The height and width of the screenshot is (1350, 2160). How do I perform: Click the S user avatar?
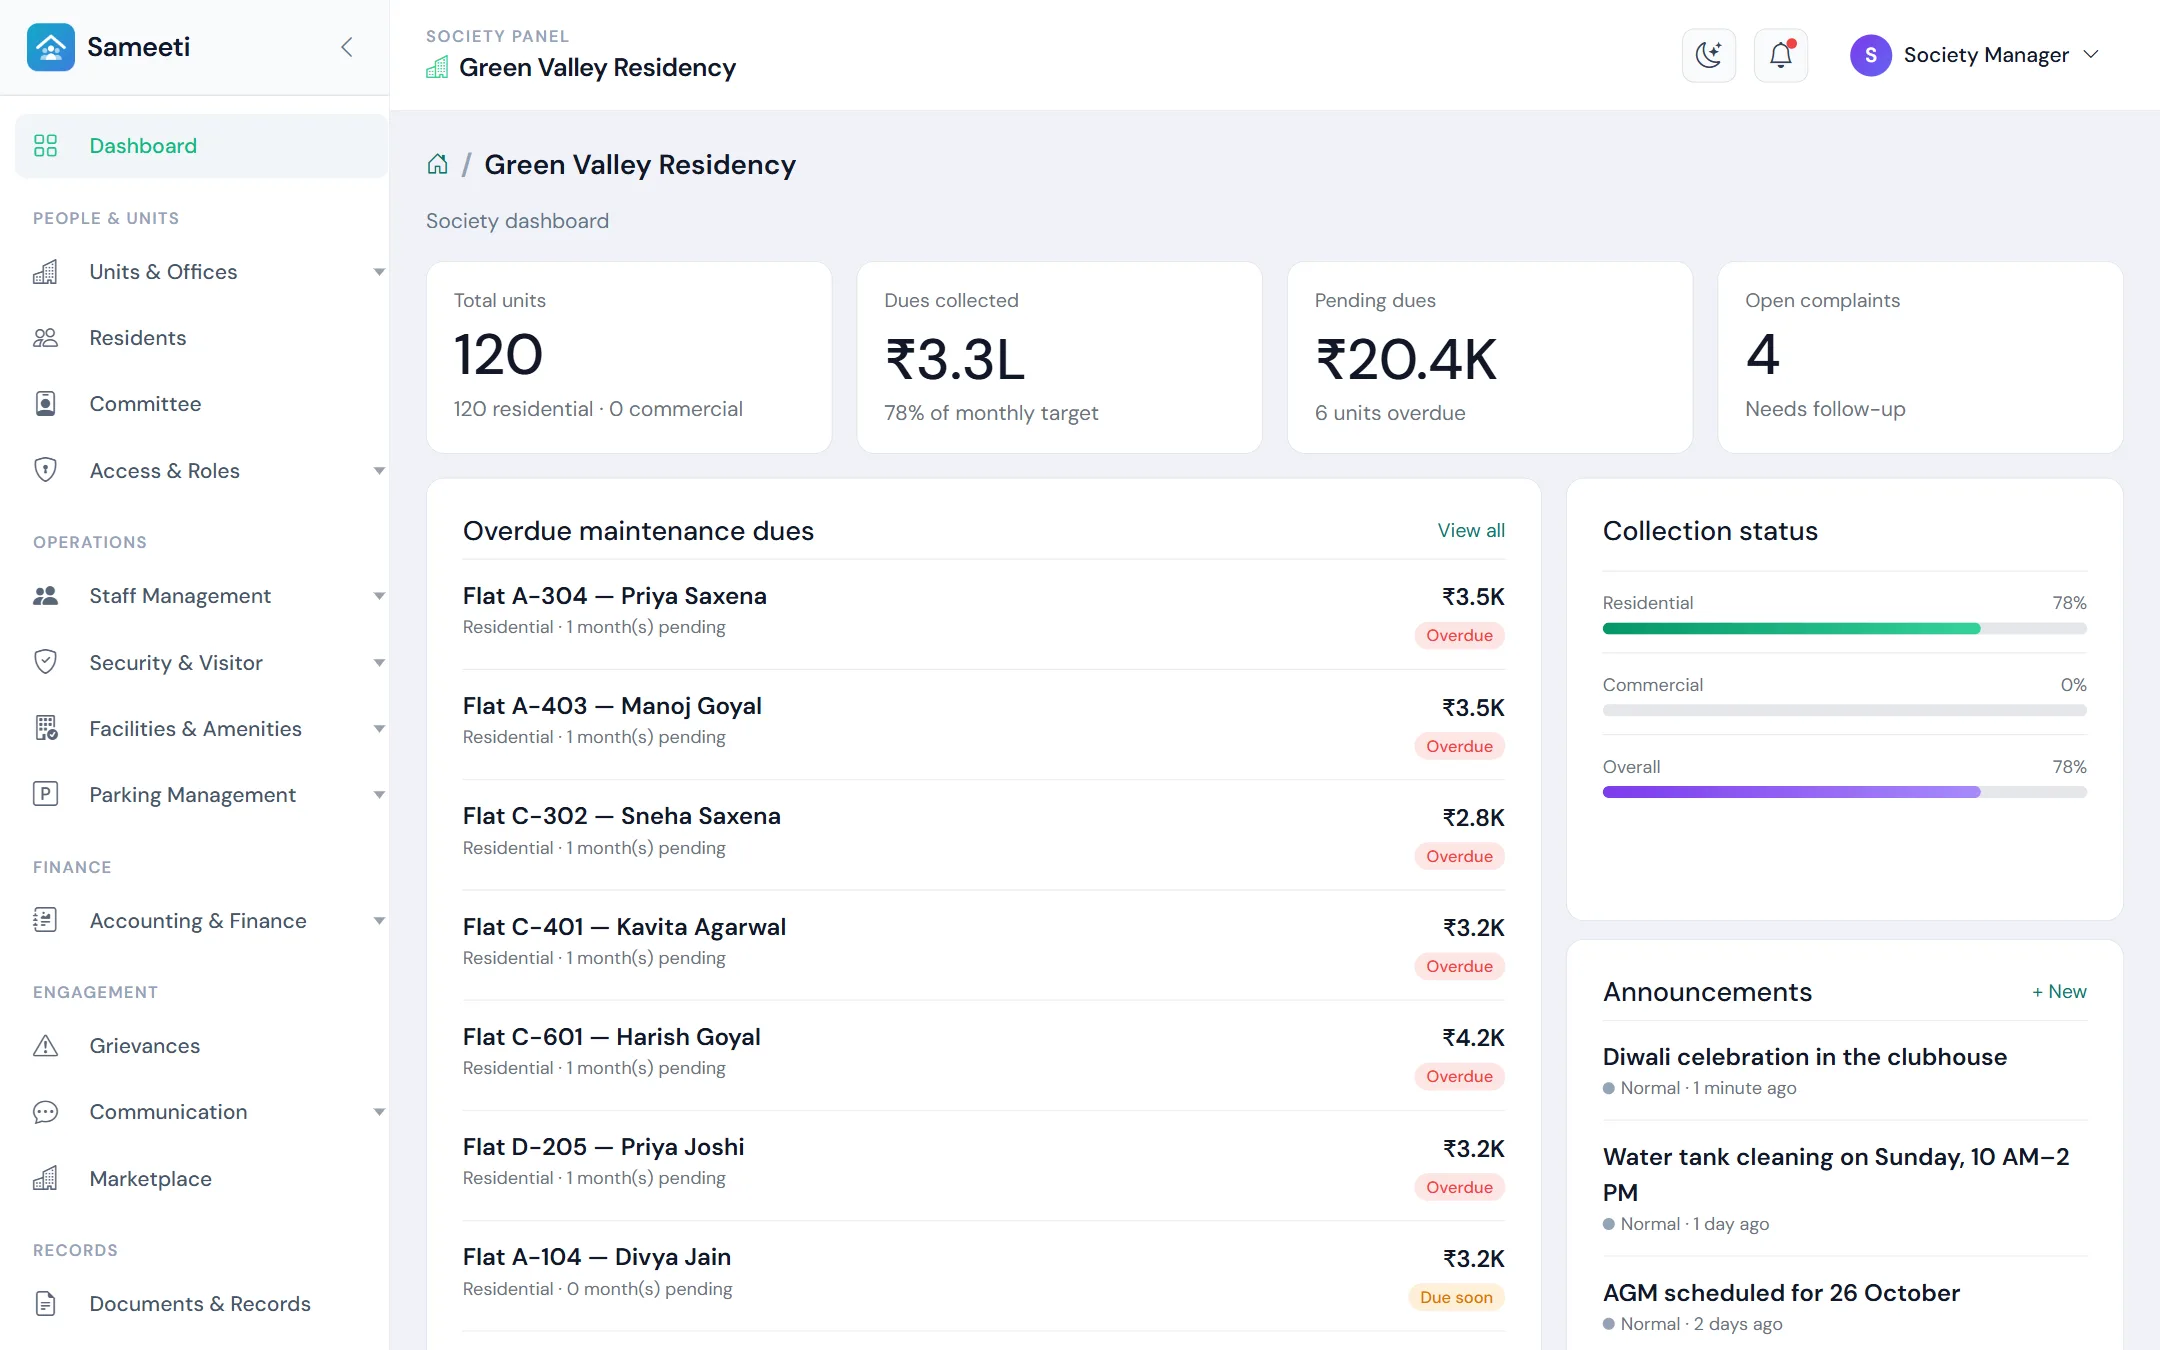1870,55
